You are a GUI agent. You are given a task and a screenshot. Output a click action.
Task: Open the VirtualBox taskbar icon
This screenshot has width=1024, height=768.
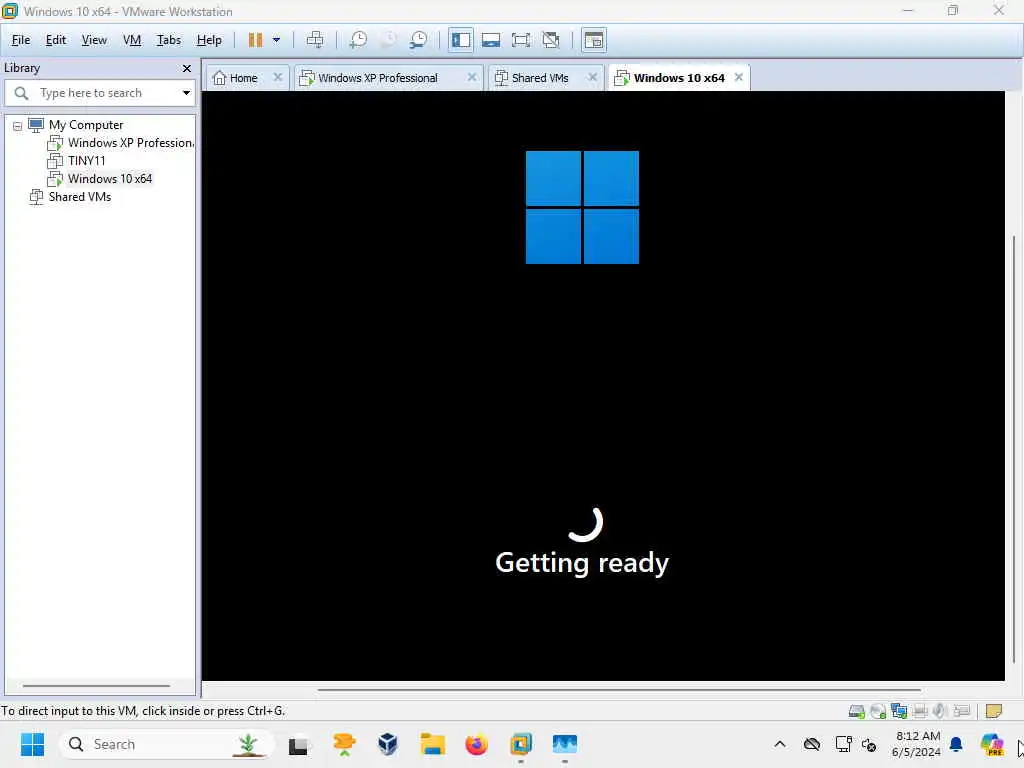click(x=388, y=744)
